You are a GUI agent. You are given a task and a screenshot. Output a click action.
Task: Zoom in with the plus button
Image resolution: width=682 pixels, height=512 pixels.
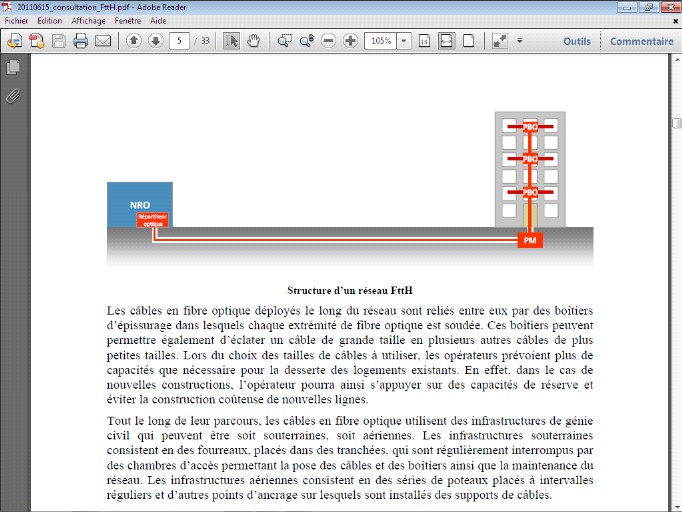[x=350, y=41]
